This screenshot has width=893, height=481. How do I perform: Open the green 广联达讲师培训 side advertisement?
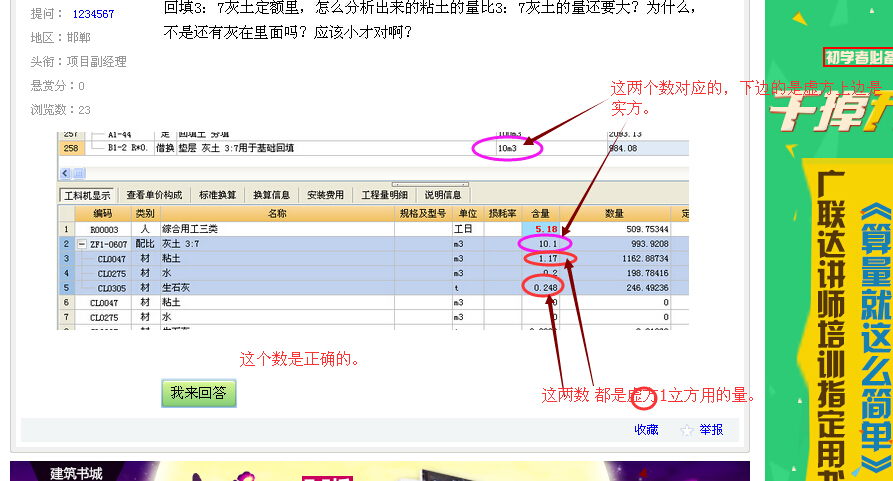(829, 240)
